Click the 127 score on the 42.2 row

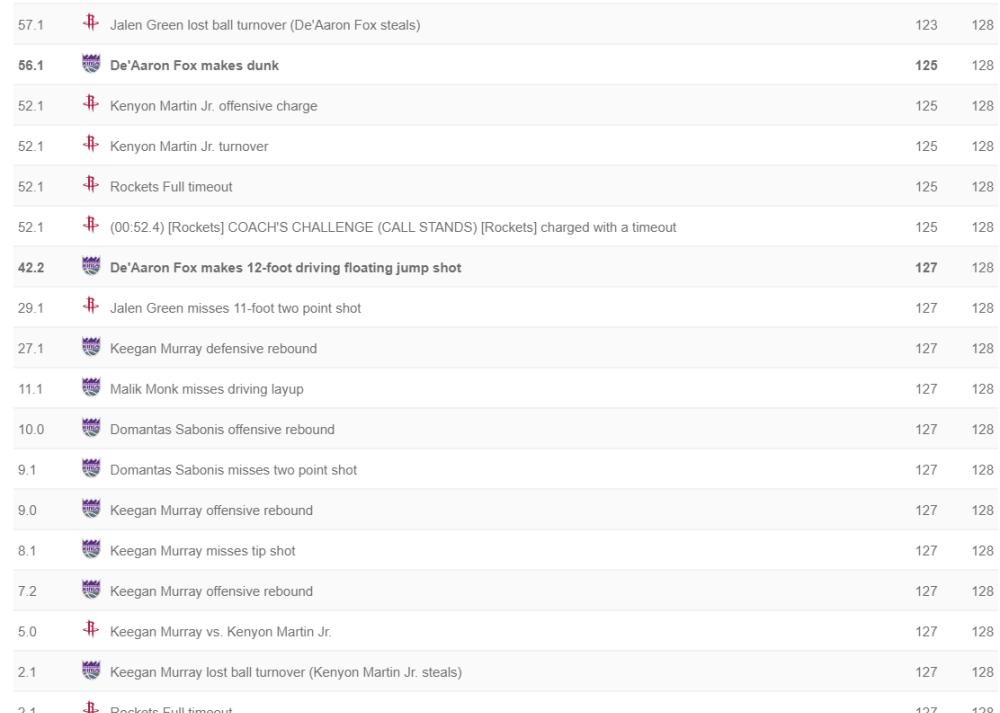click(x=926, y=268)
